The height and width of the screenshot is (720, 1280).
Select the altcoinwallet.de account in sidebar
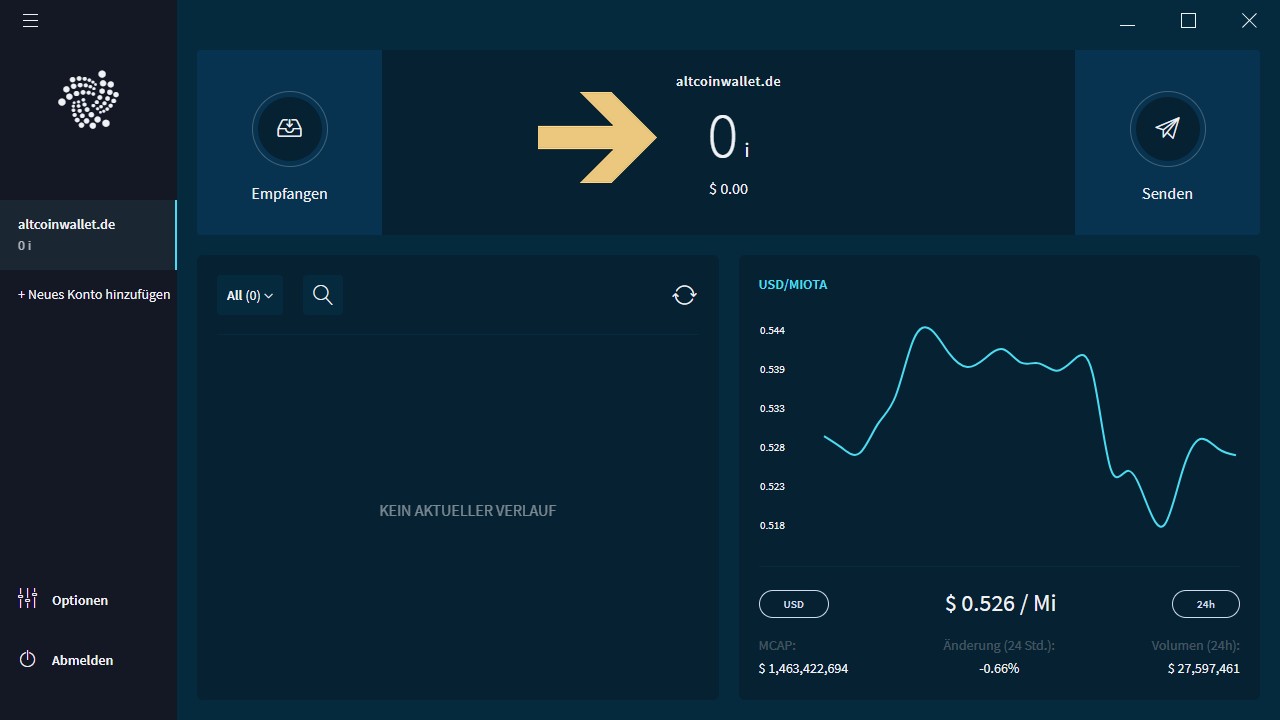pyautogui.click(x=88, y=235)
